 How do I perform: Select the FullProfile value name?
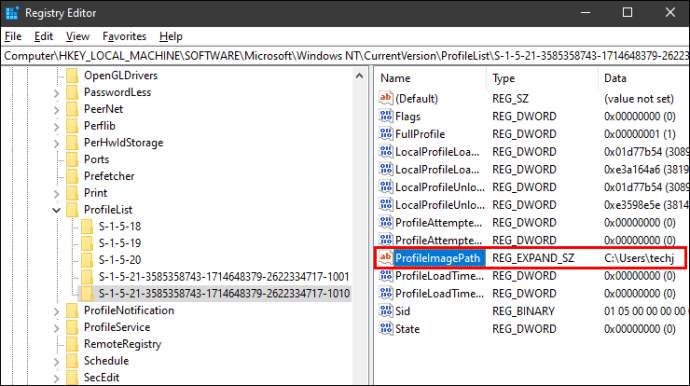(x=420, y=134)
